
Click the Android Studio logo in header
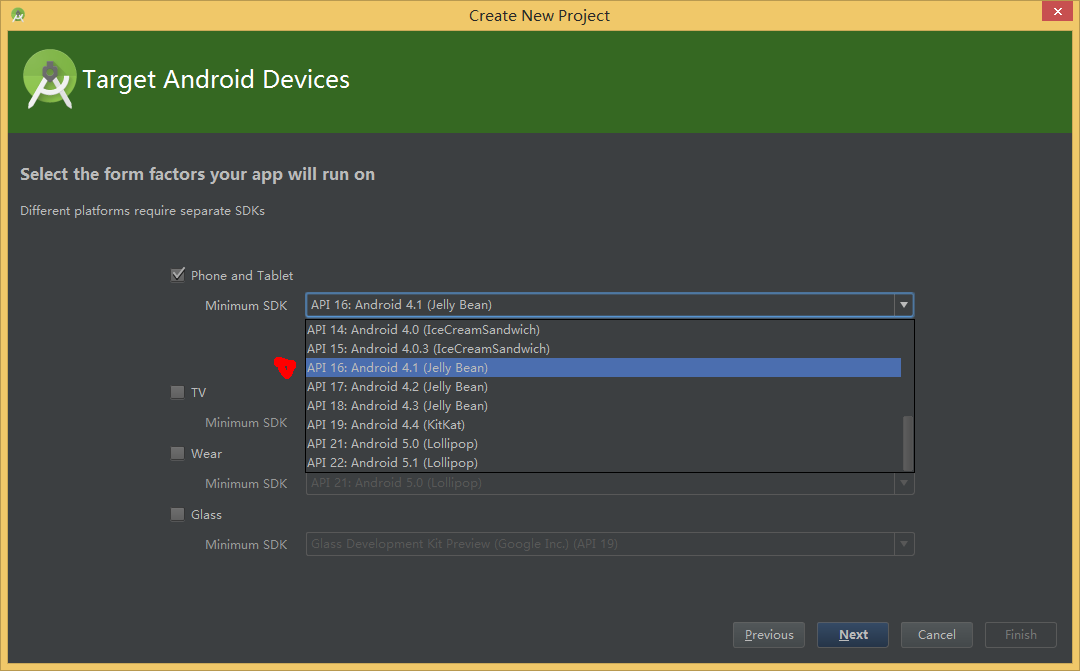[x=50, y=79]
